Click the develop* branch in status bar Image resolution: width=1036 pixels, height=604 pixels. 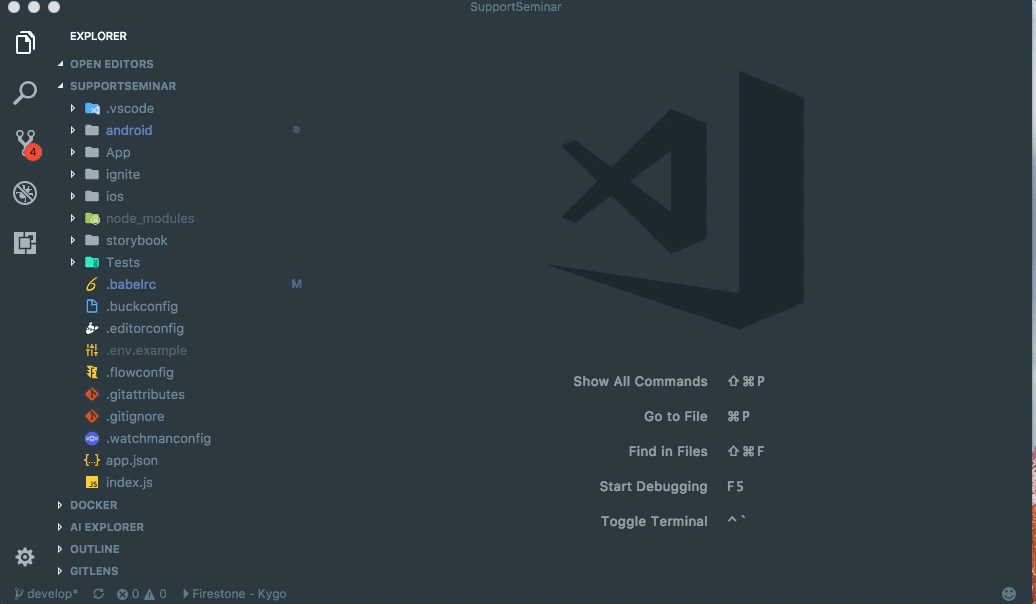[46, 593]
